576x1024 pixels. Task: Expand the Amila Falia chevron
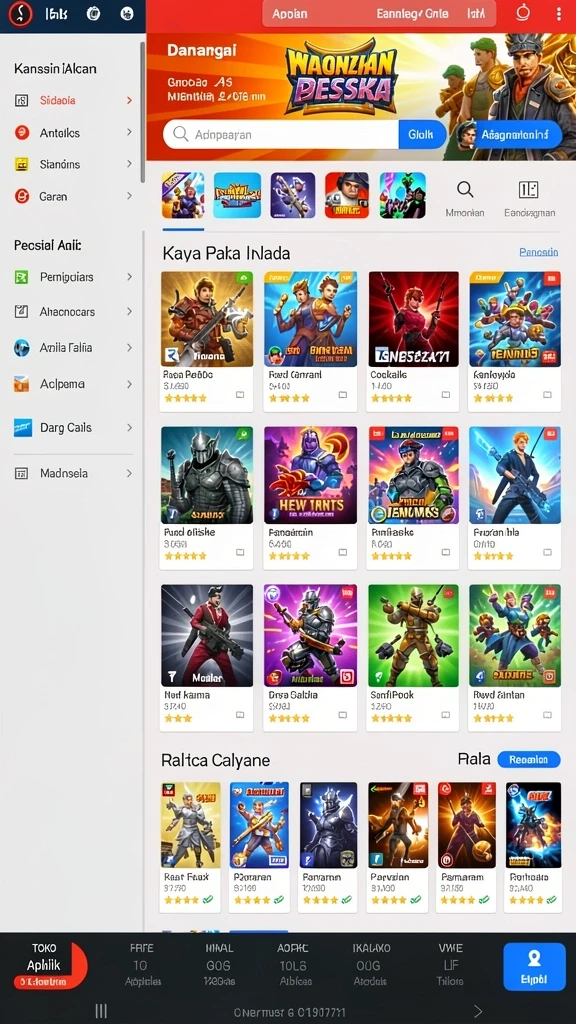point(129,347)
